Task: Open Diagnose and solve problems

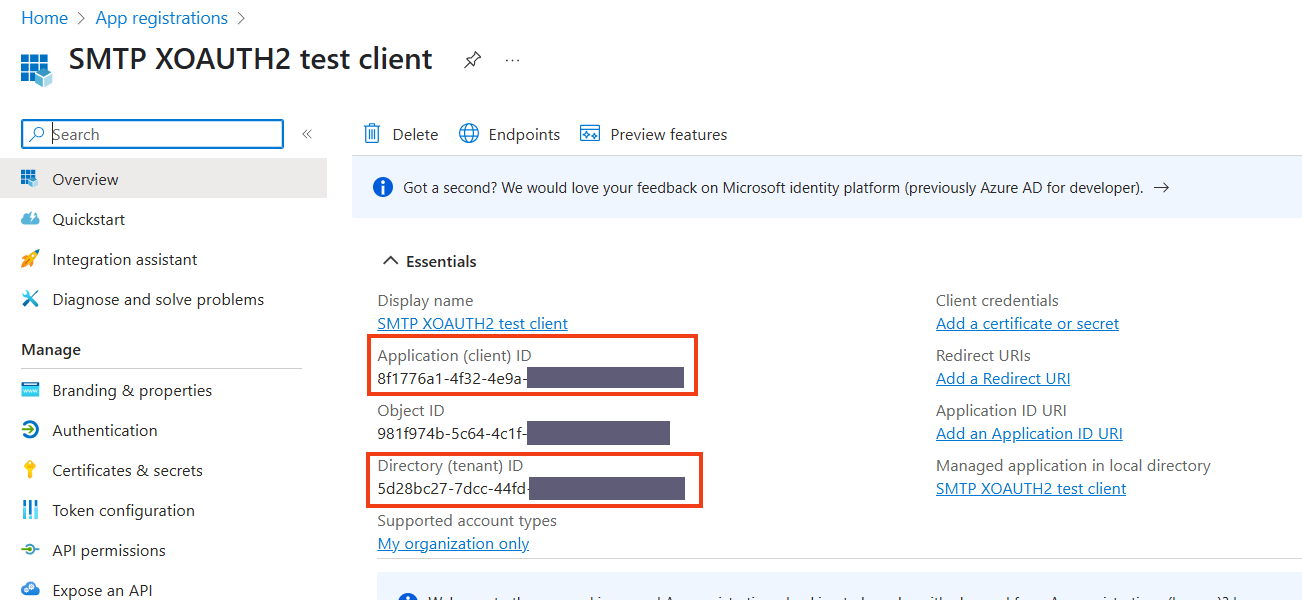Action: click(163, 299)
